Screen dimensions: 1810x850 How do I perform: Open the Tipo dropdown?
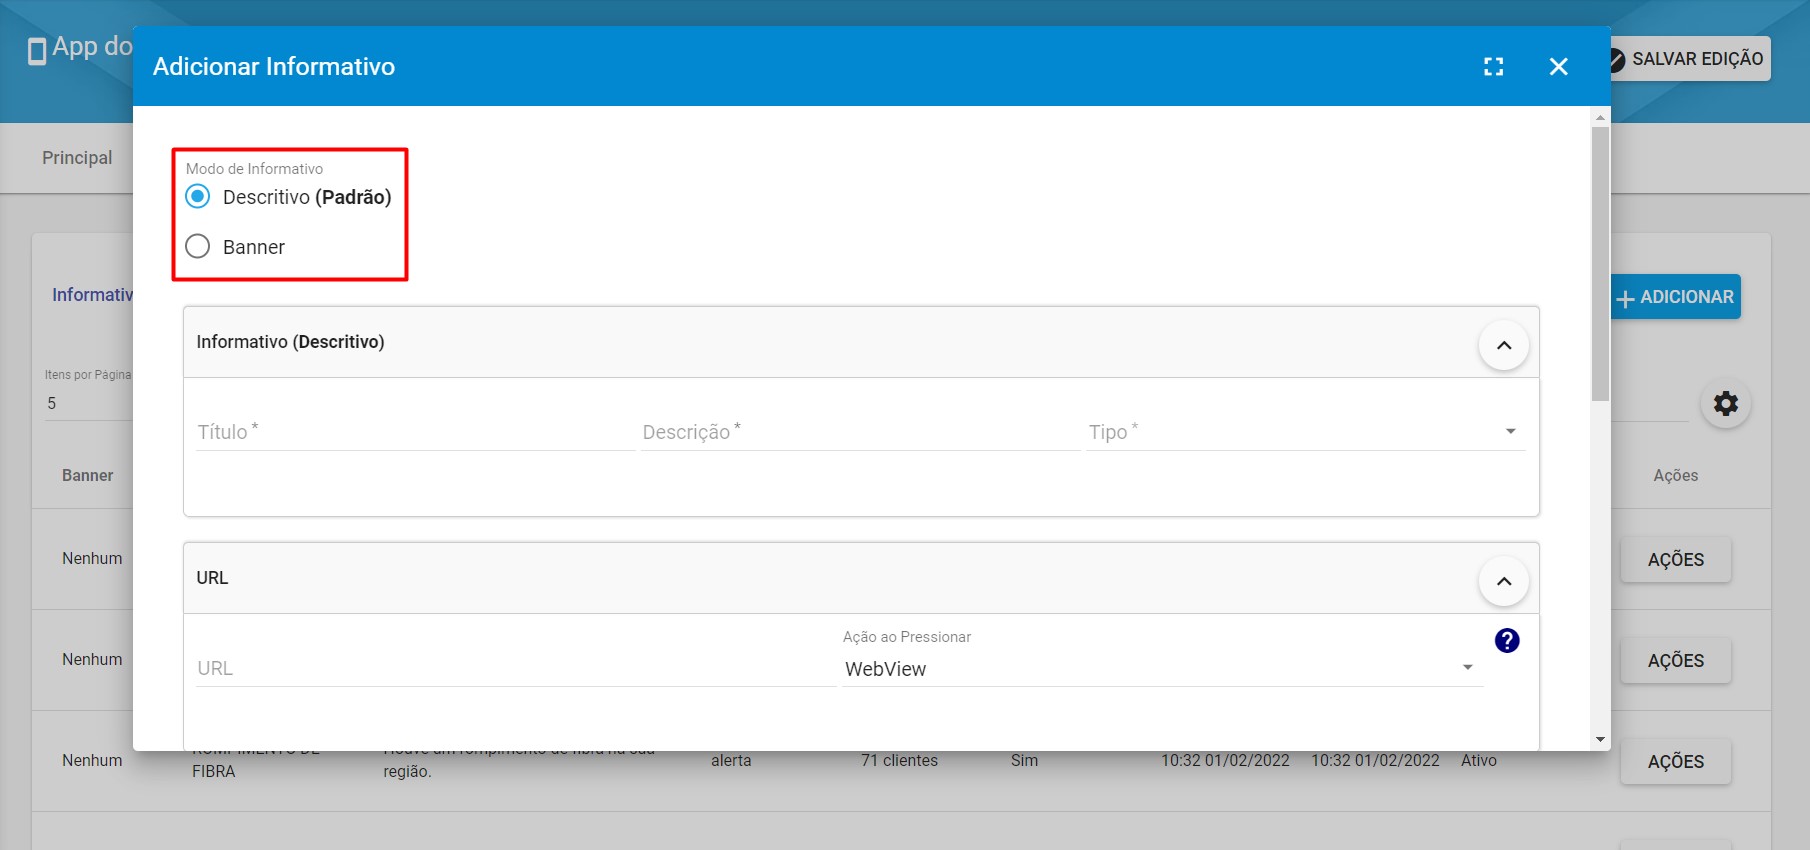coord(1306,432)
